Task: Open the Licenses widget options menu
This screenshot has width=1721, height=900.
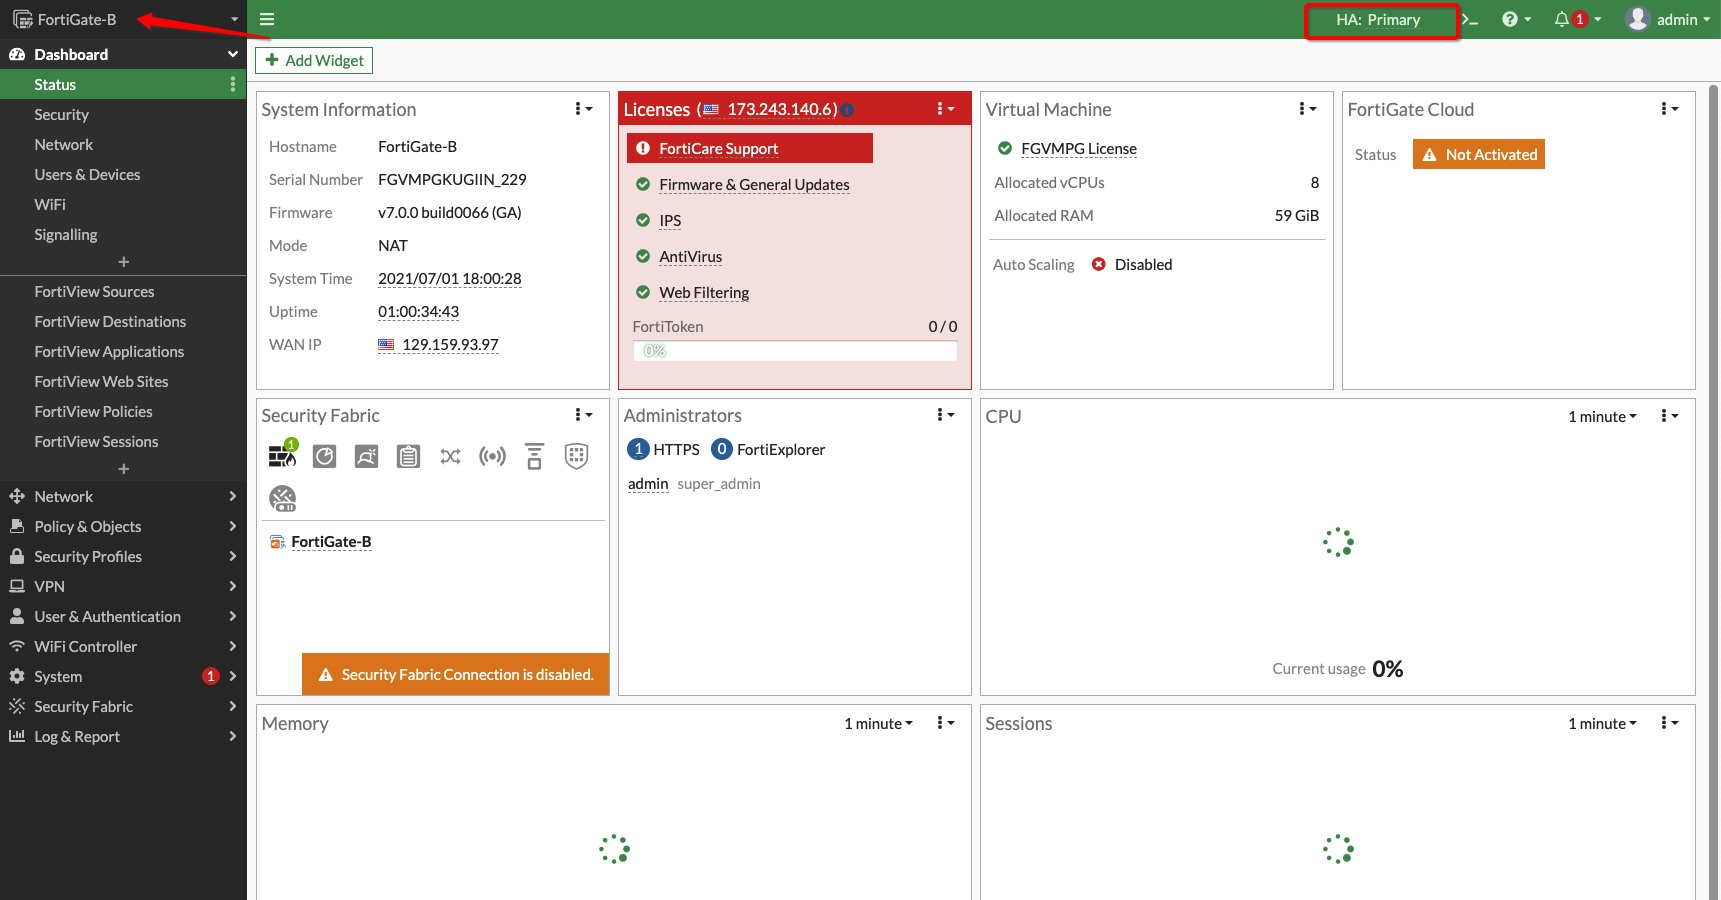Action: tap(946, 109)
